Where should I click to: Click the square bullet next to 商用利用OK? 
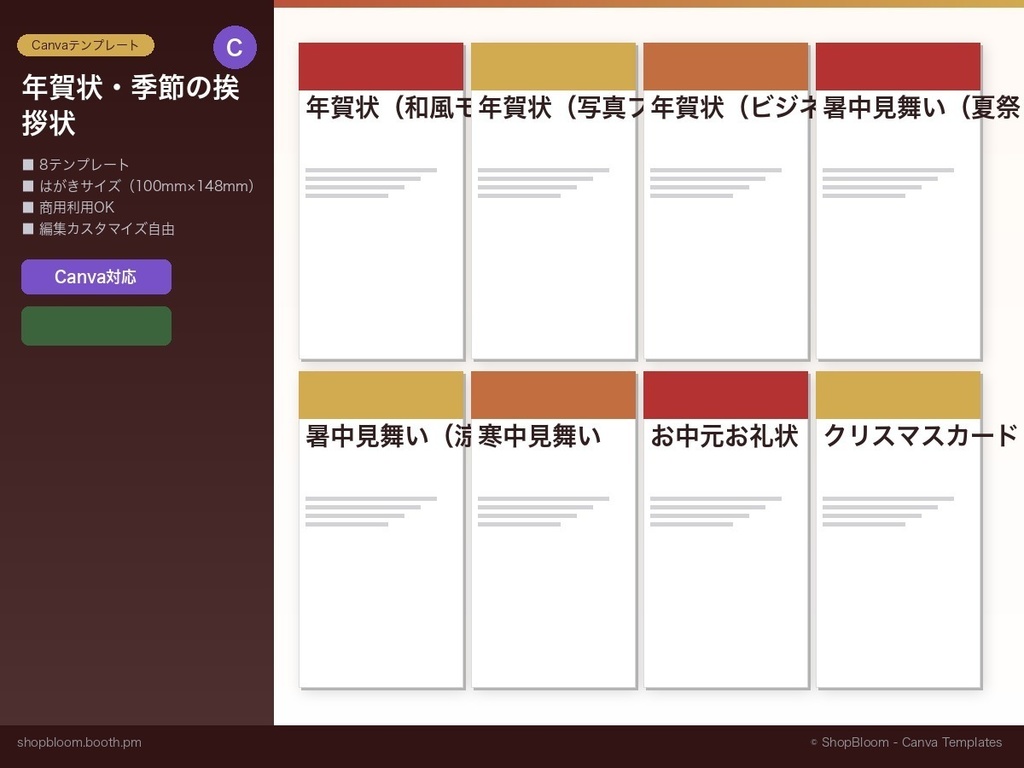tap(27, 207)
